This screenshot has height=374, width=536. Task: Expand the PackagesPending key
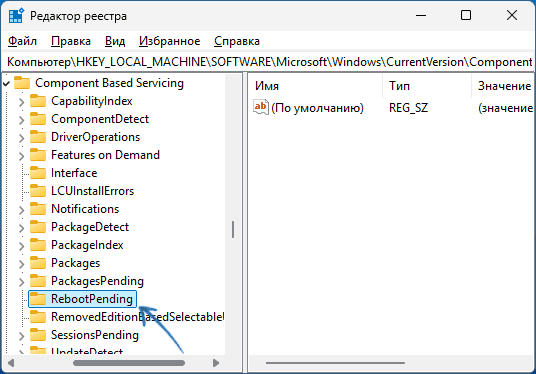tap(22, 282)
